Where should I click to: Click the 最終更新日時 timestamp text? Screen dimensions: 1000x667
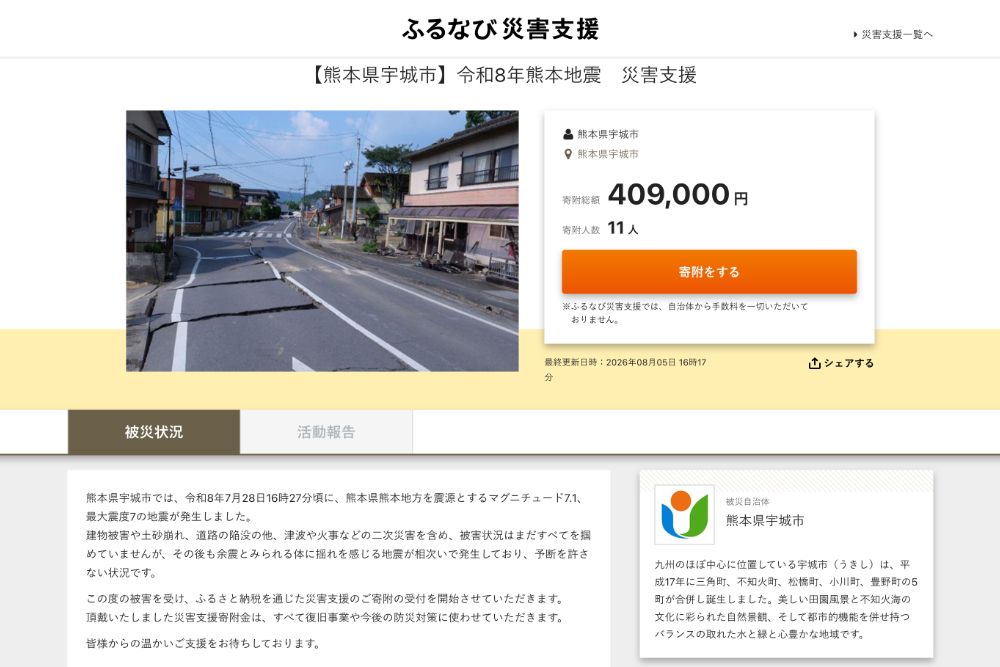click(625, 369)
